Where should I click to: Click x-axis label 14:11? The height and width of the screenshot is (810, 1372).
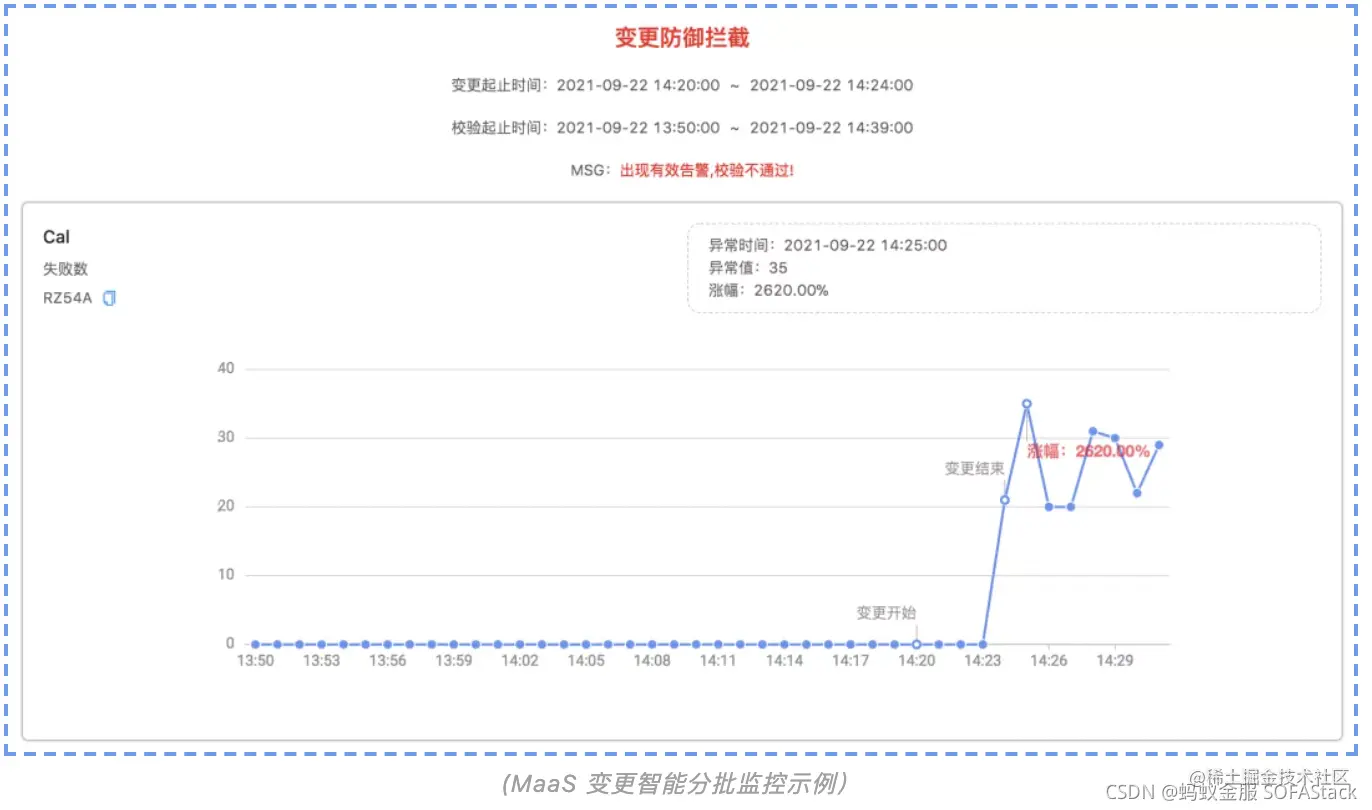[717, 661]
